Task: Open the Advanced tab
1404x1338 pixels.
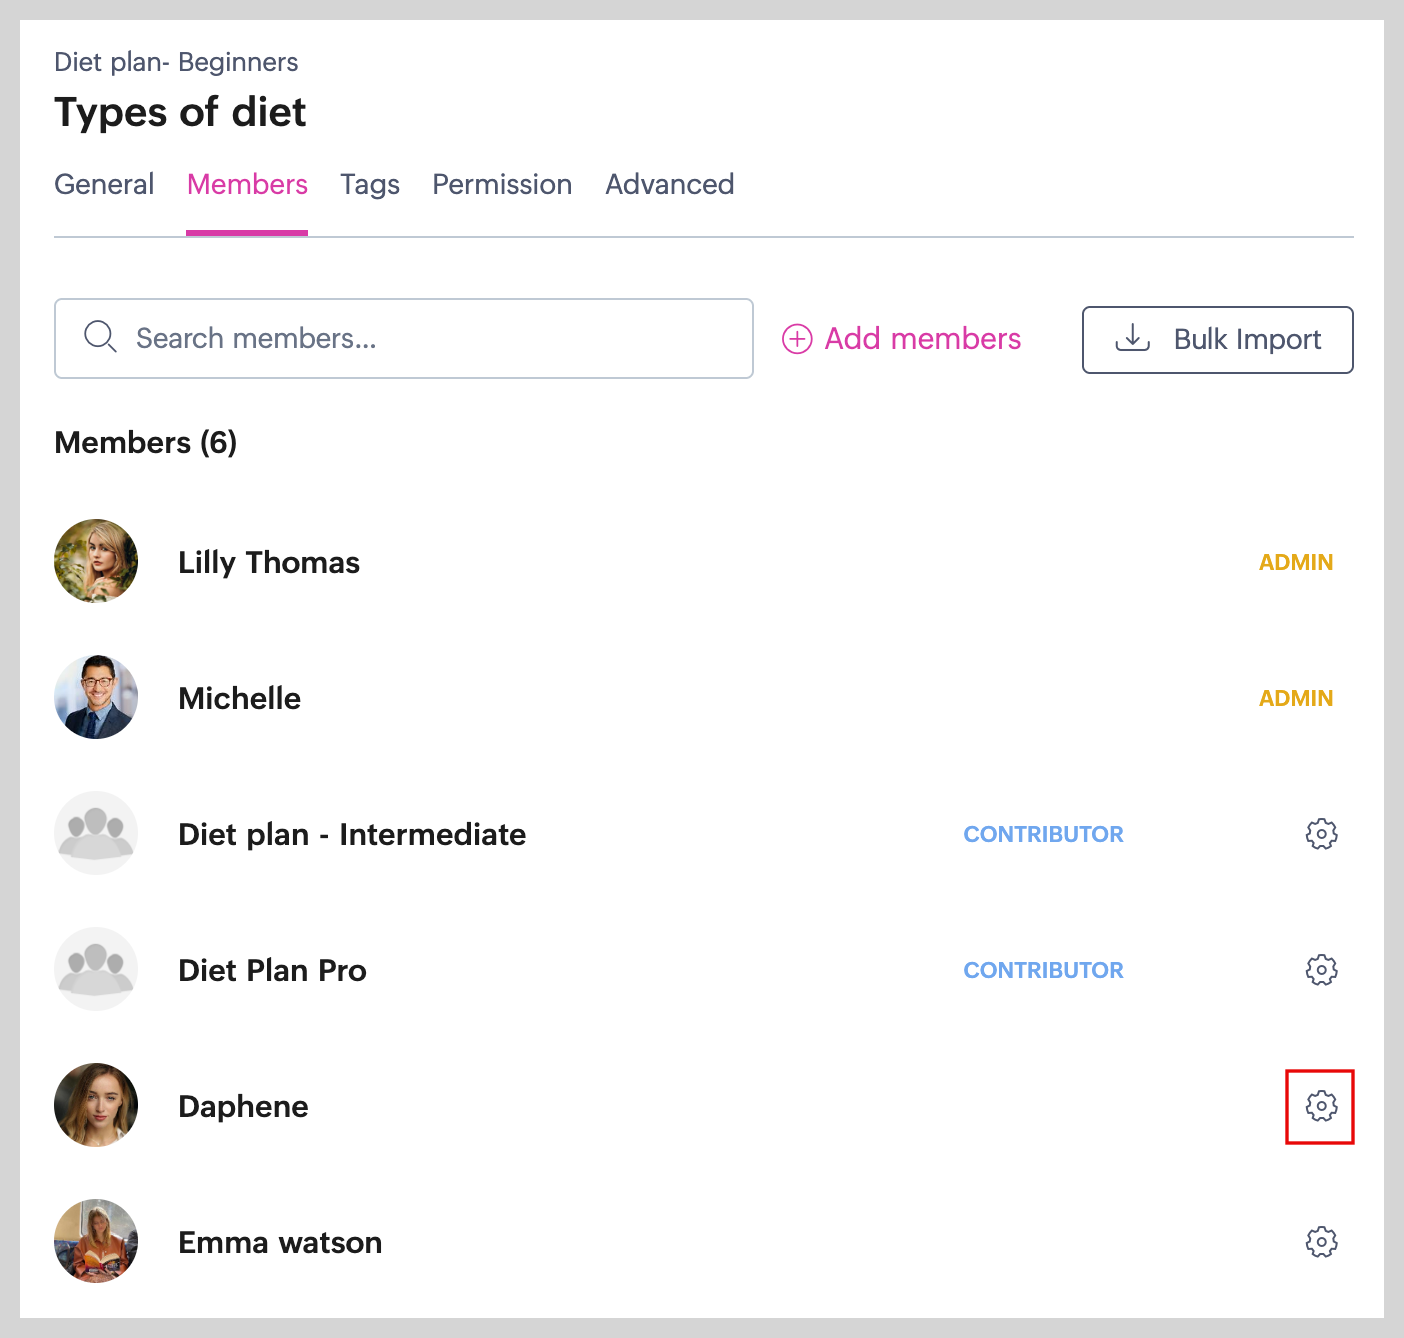Action: click(x=670, y=185)
